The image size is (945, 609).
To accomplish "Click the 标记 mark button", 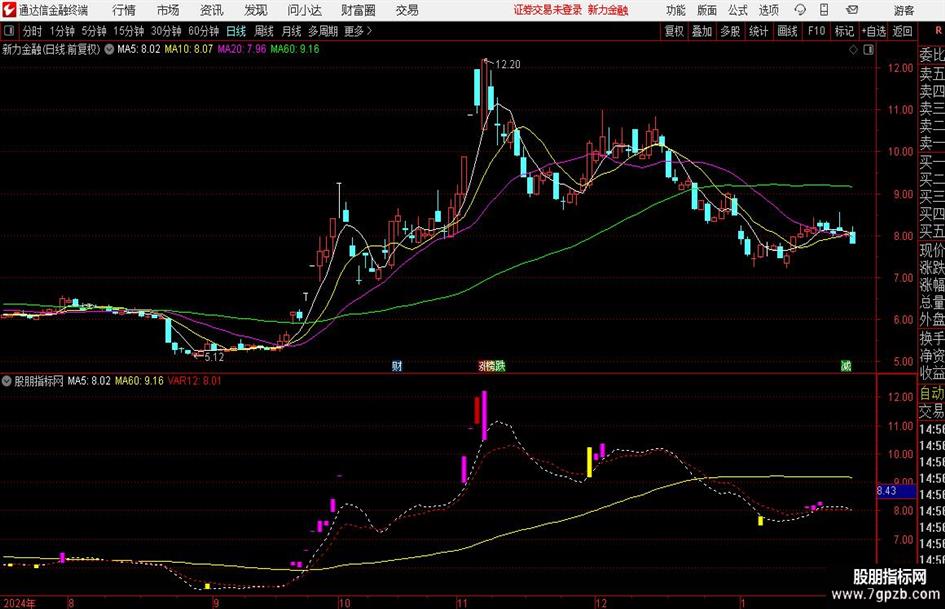I will tap(844, 31).
